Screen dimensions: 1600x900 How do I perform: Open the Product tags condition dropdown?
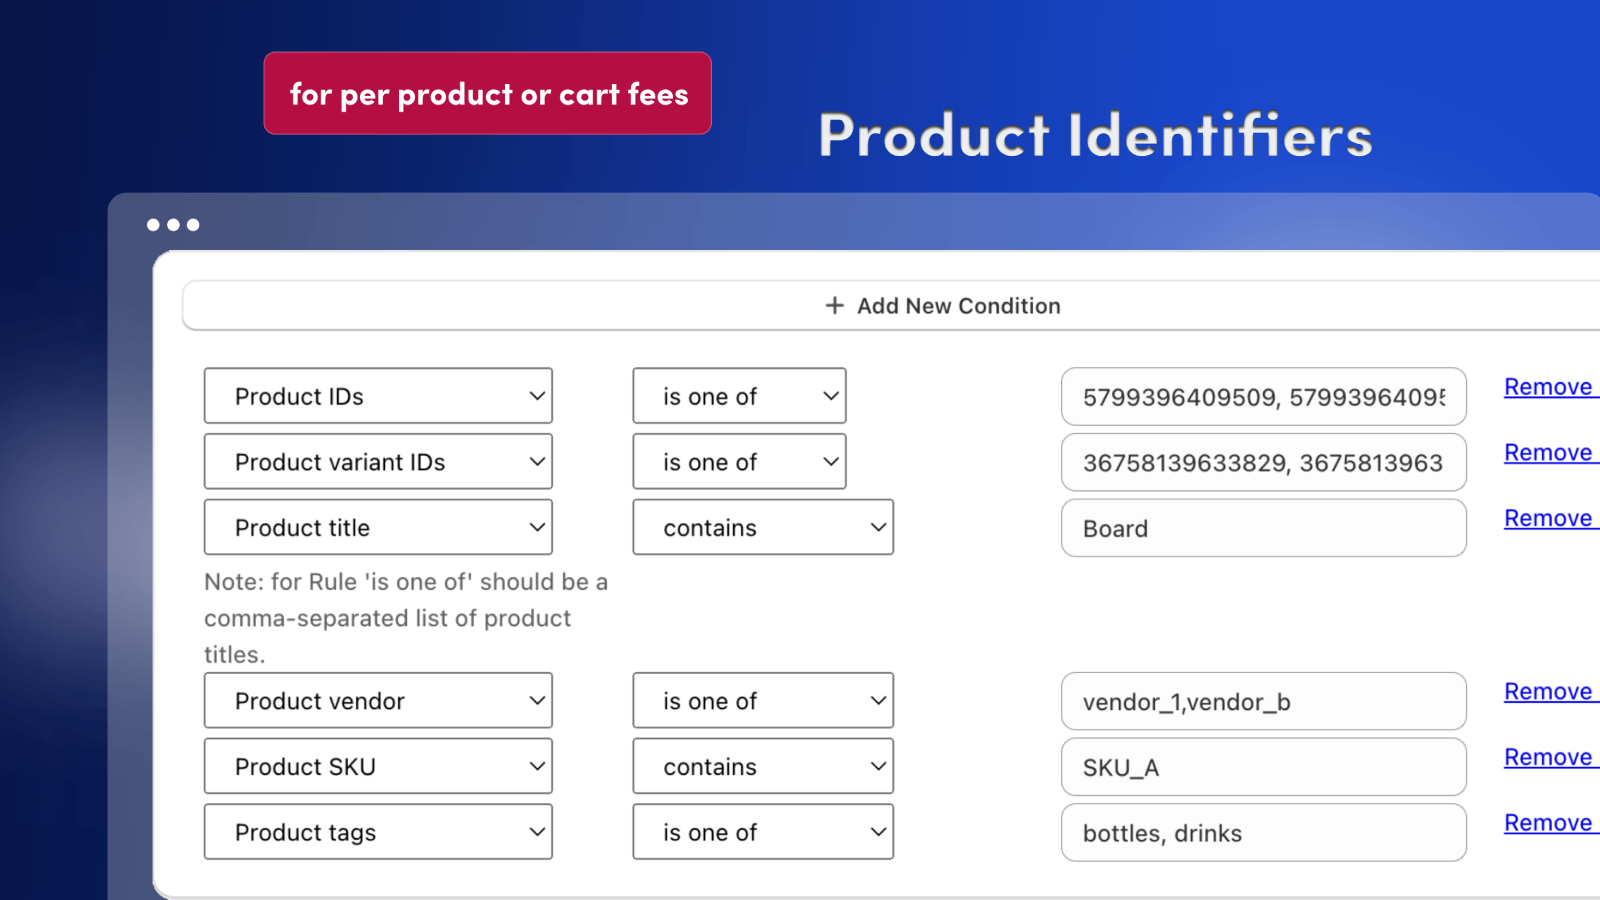tap(378, 831)
